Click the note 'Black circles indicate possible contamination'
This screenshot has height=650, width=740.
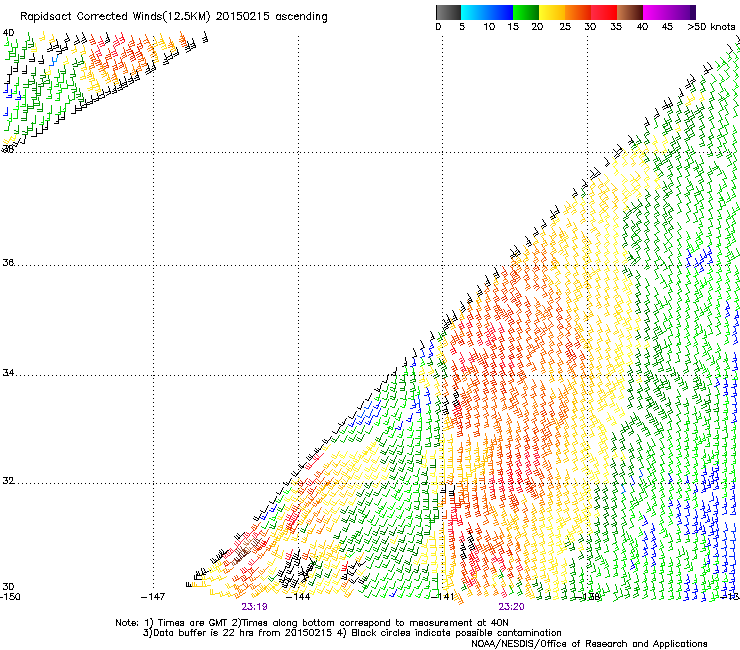click(x=456, y=633)
